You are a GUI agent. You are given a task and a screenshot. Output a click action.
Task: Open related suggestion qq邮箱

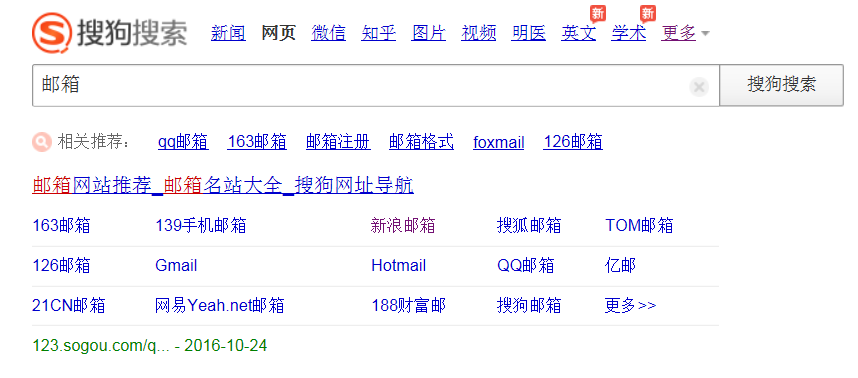[x=183, y=142]
